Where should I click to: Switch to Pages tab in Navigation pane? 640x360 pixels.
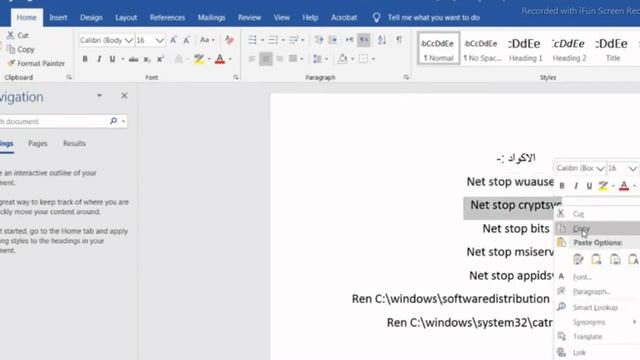coord(38,144)
